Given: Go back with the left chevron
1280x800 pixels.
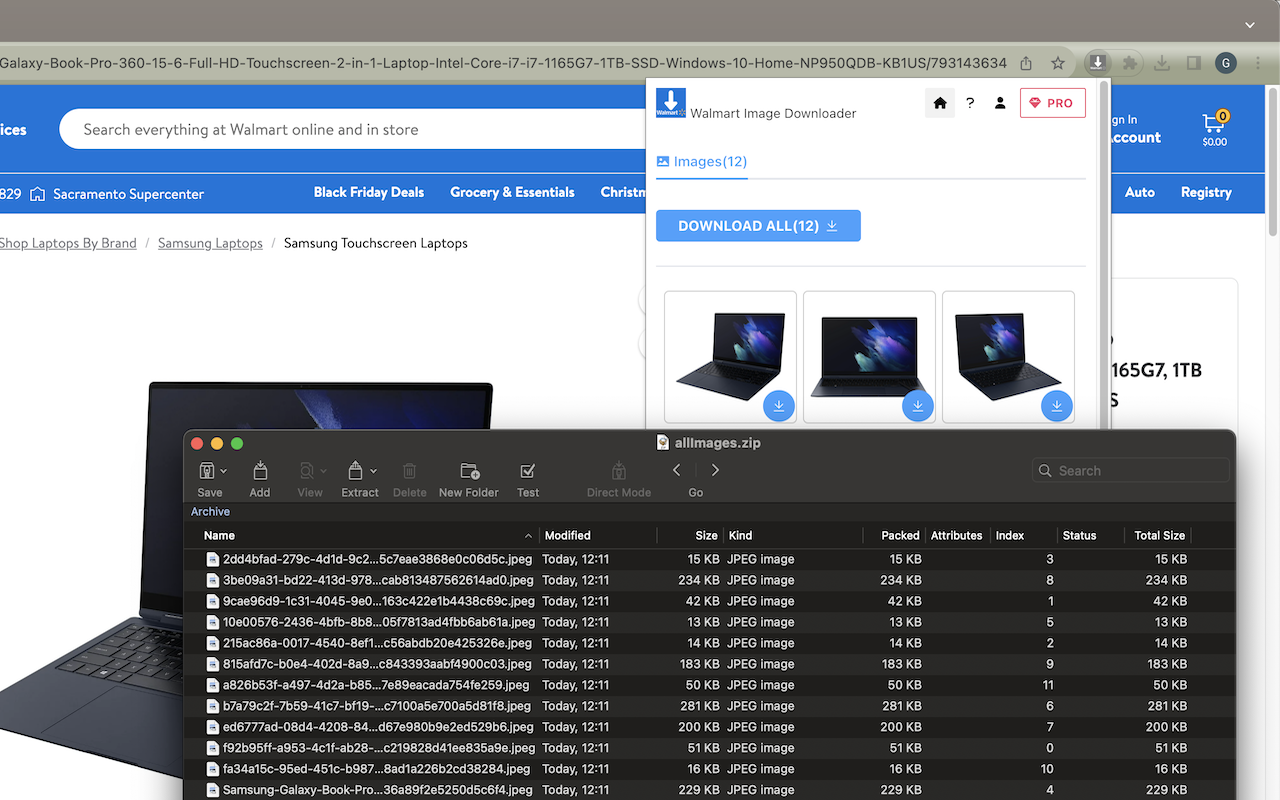Looking at the screenshot, I should click(x=677, y=470).
